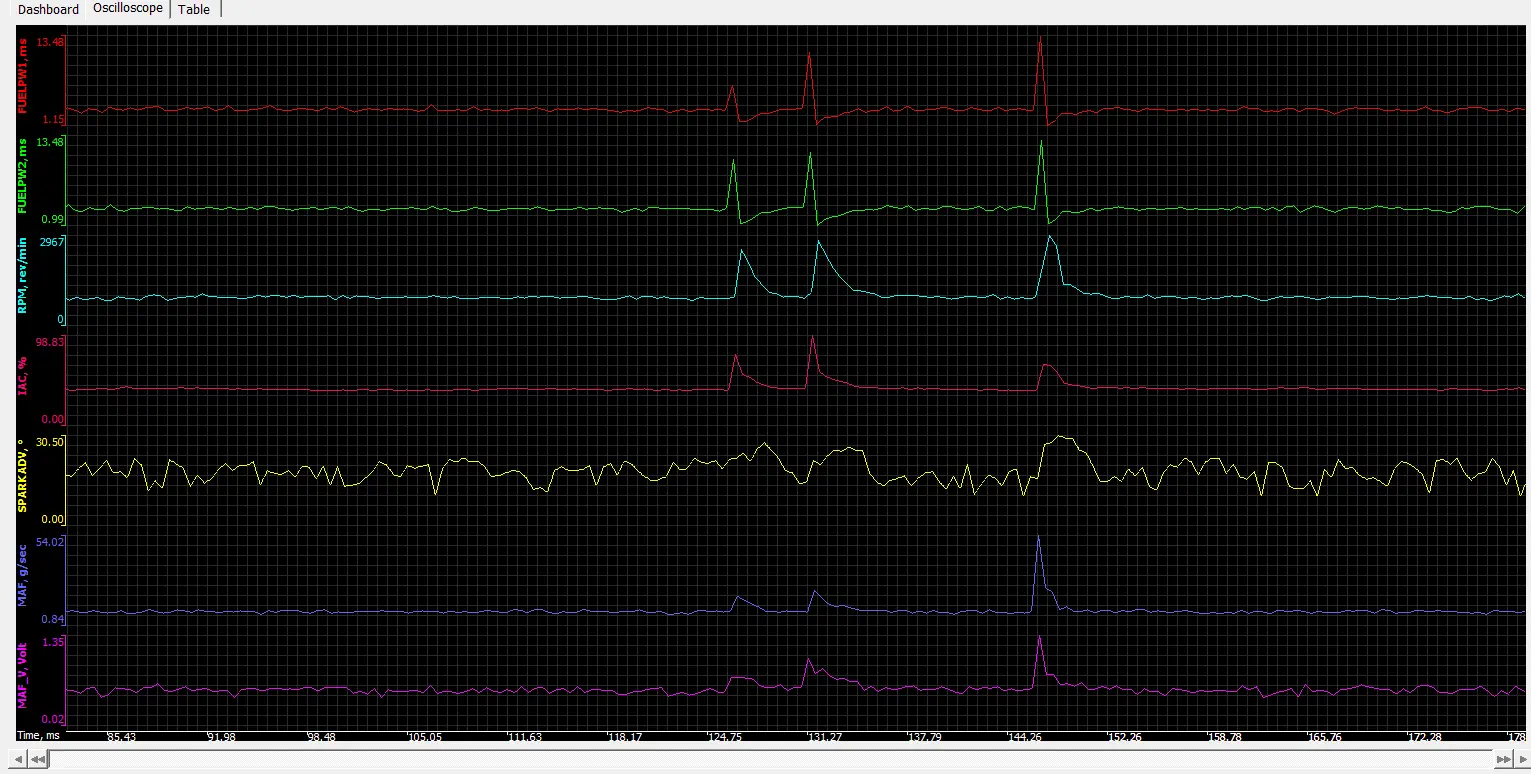Click the 1.15 FUELPW1 minimum value
The height and width of the screenshot is (774, 1531).
click(53, 119)
